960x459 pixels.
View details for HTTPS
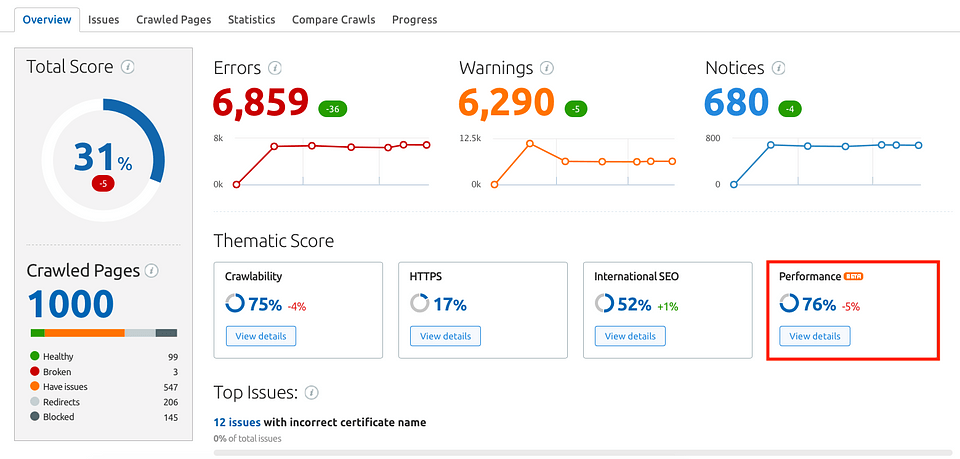(446, 336)
